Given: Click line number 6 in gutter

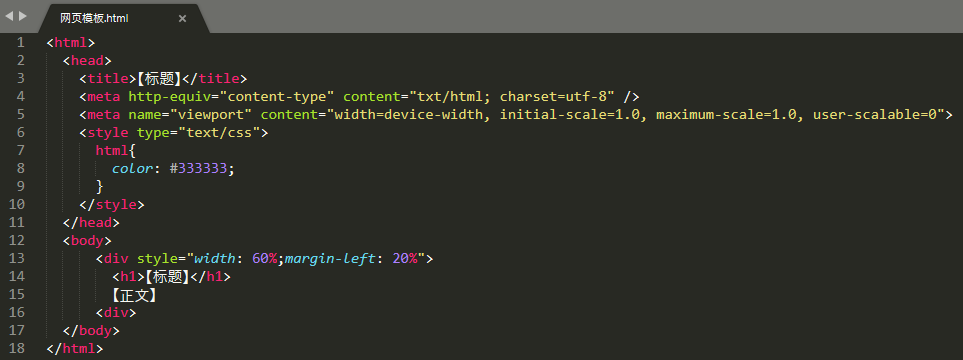Looking at the screenshot, I should 21,133.
